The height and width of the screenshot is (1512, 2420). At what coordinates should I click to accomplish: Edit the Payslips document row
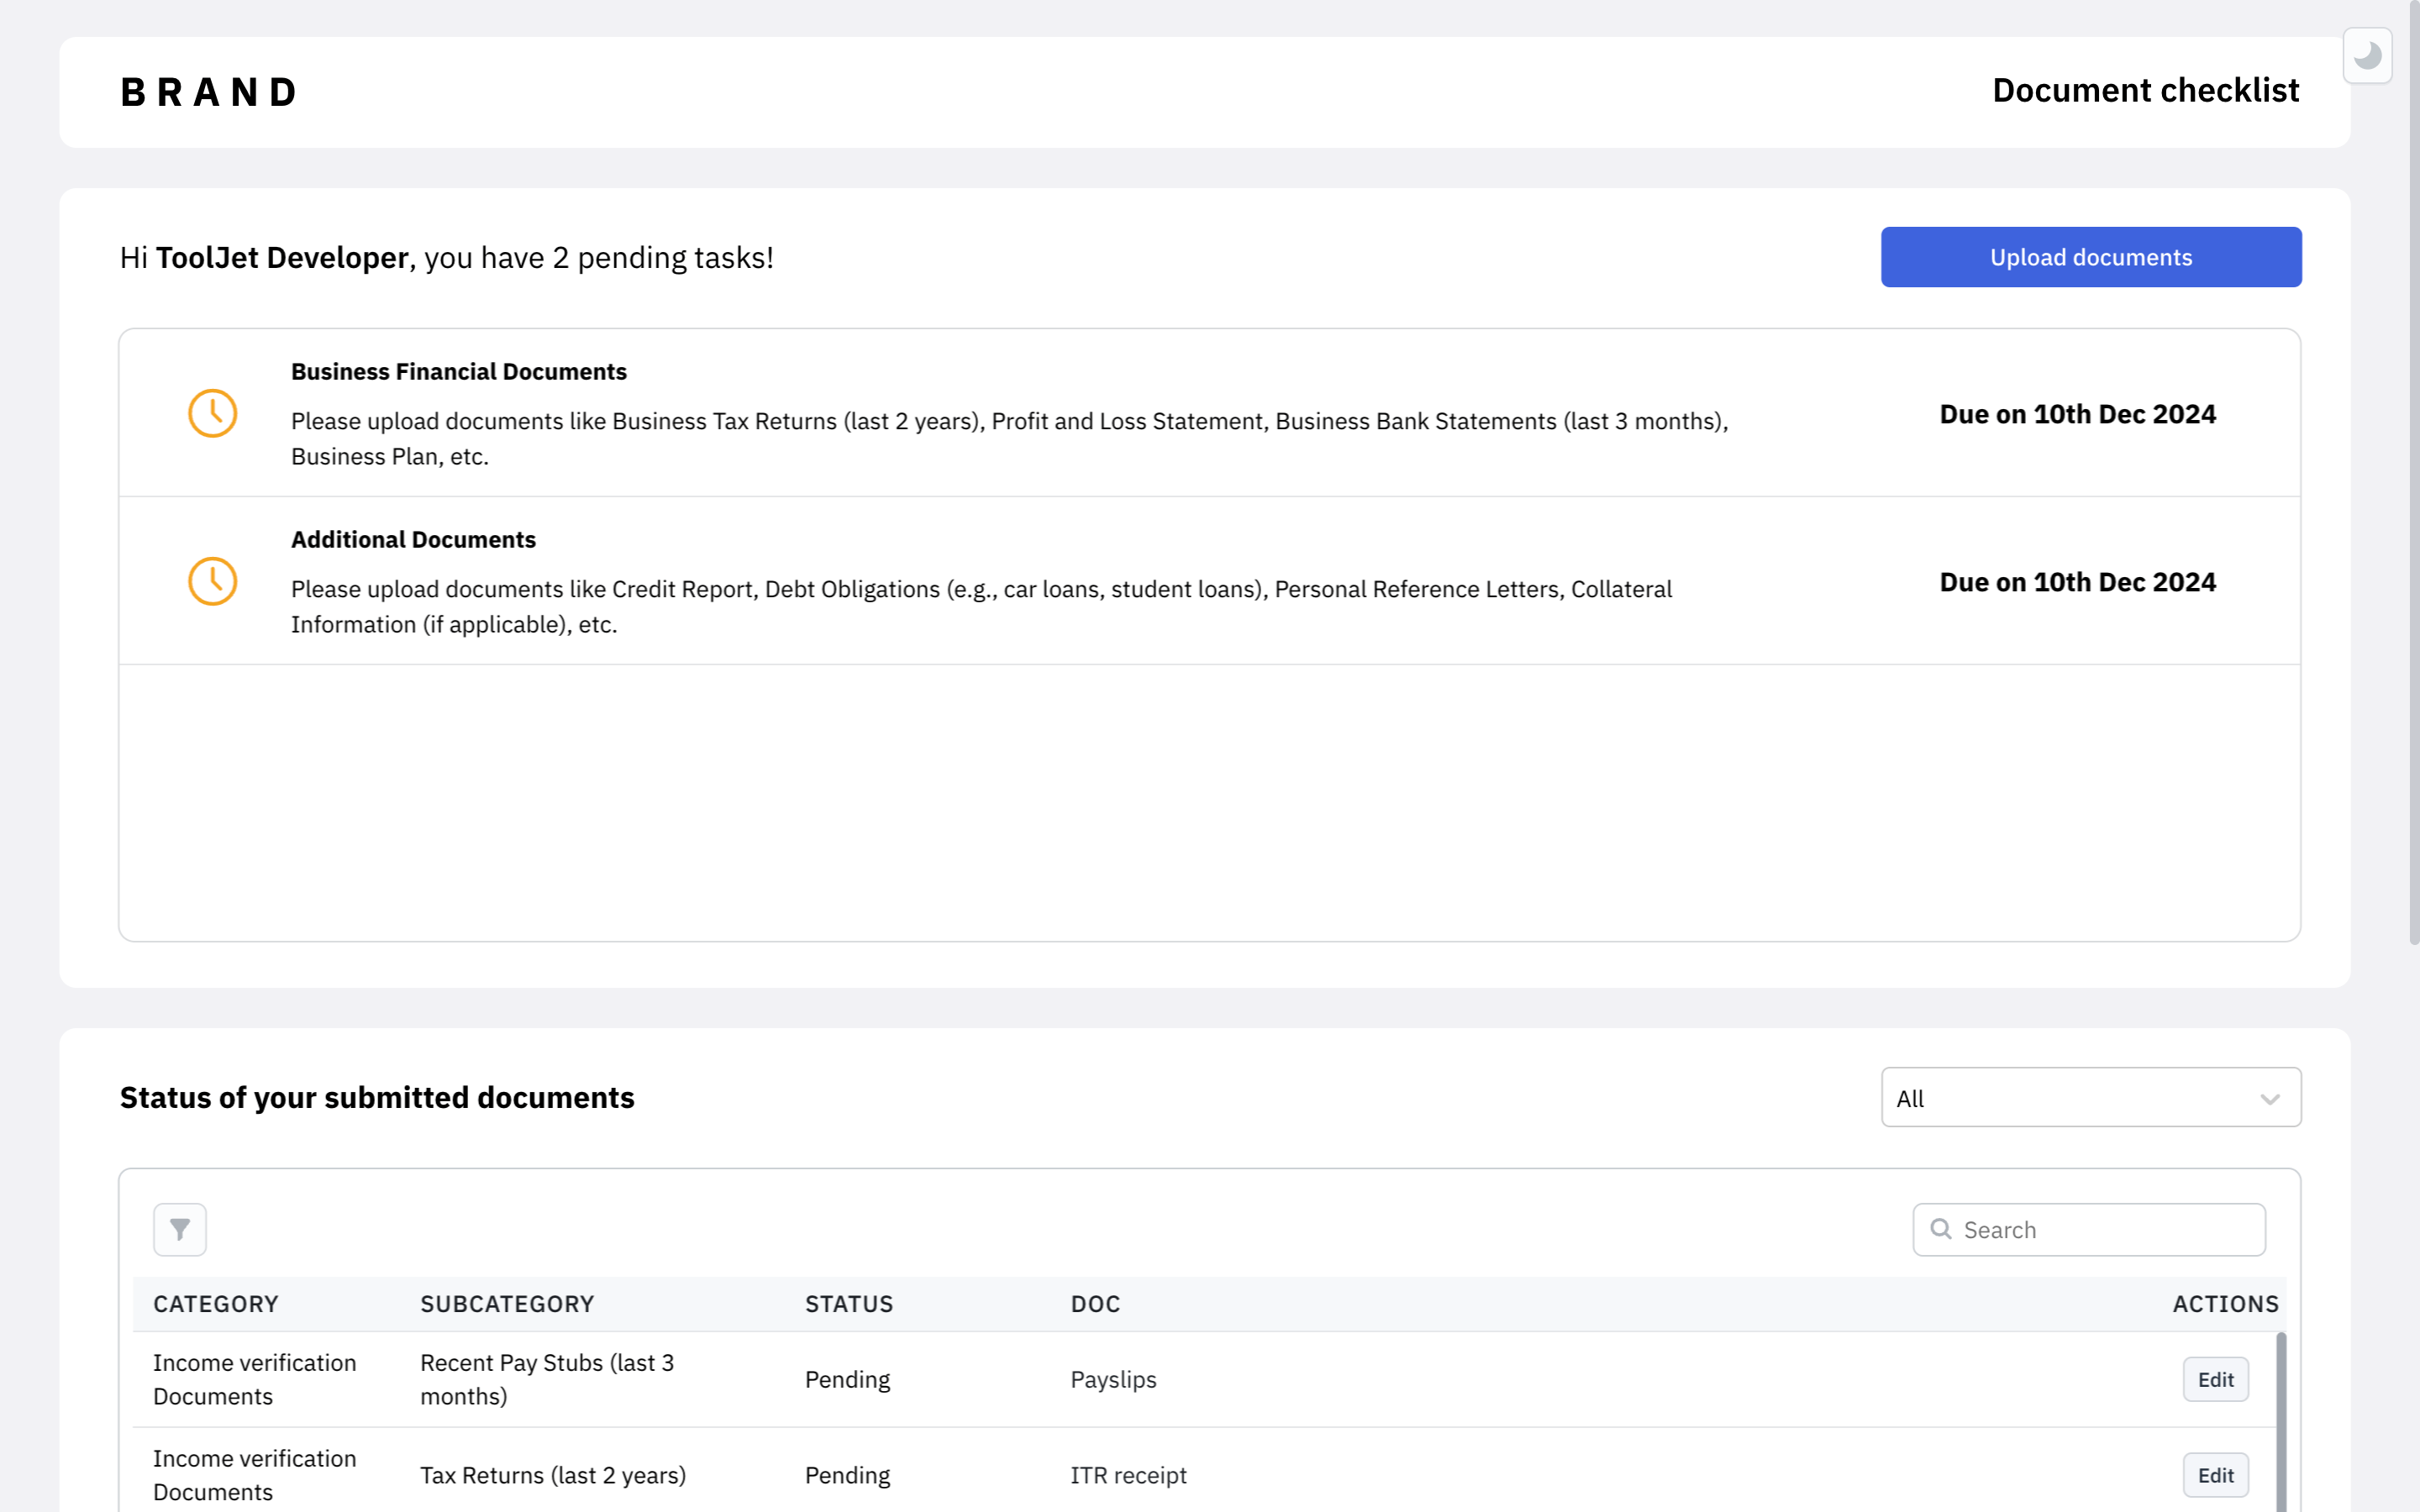click(2215, 1379)
